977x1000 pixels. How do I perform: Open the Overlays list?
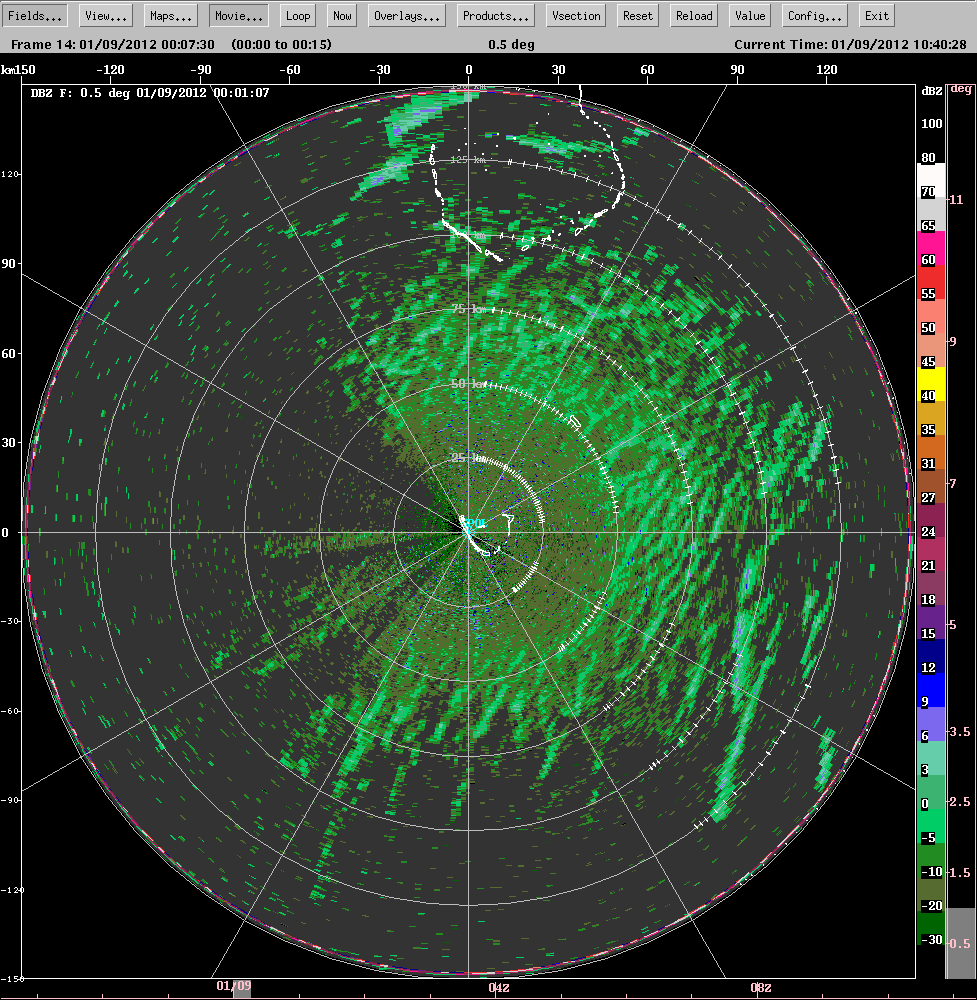coord(406,15)
